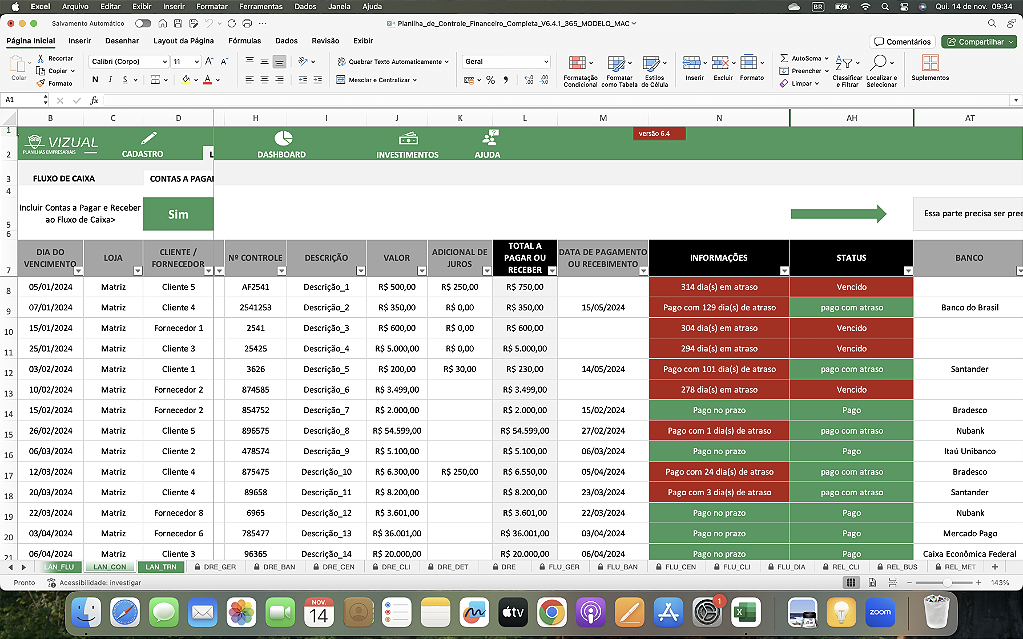The image size is (1023, 639).
Task: Toggle bold N formatting
Action: pos(95,80)
